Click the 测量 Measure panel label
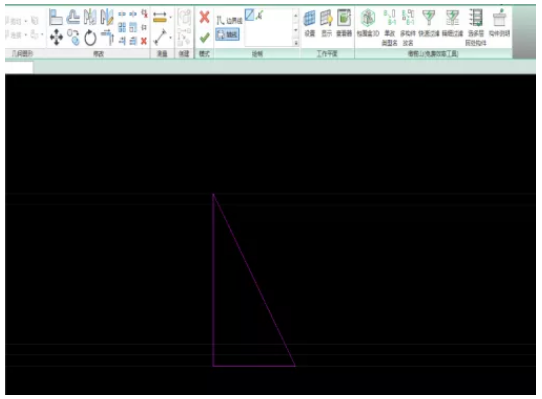542x399 pixels. (162, 54)
